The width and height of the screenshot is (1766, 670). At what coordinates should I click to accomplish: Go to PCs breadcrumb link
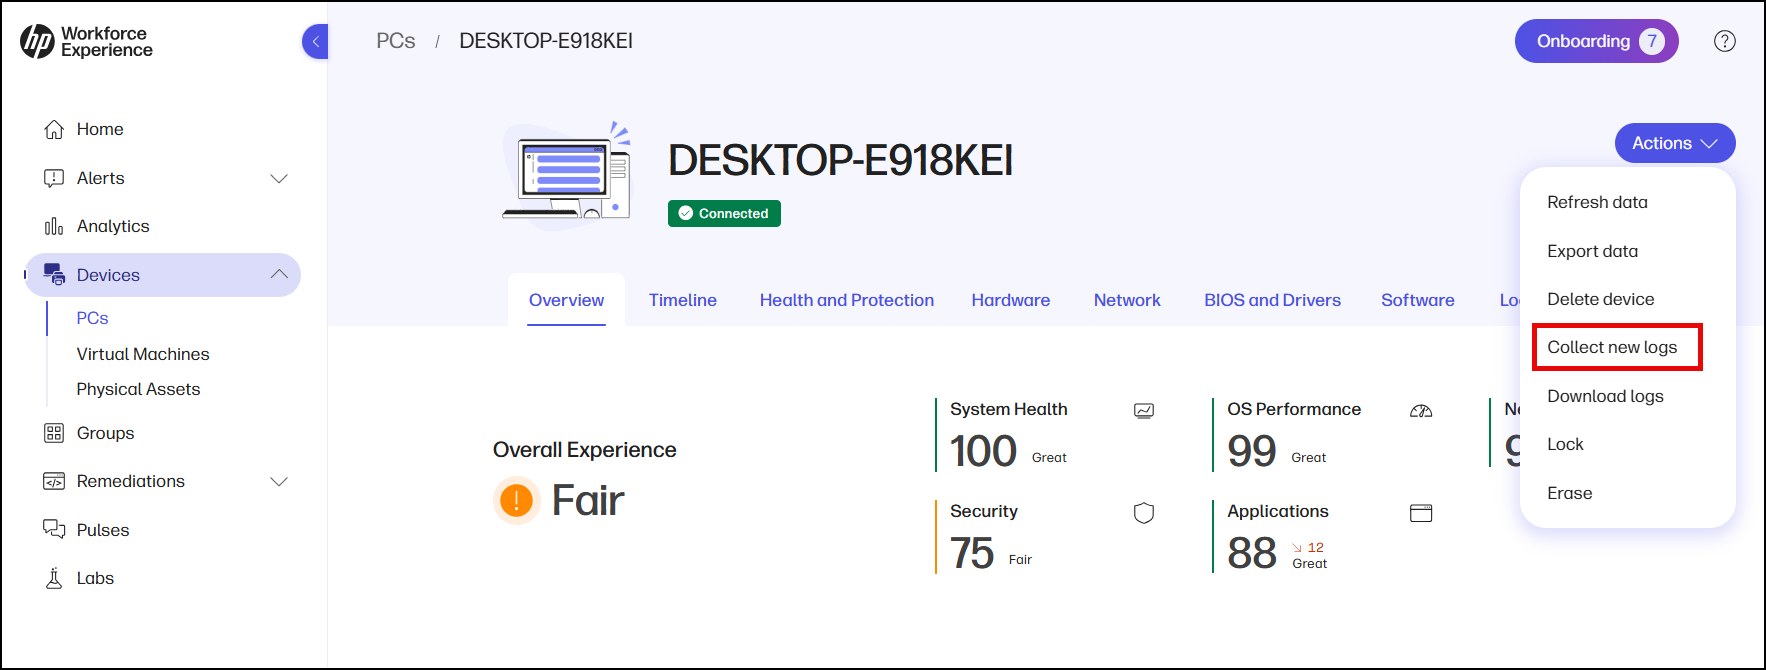pos(395,41)
